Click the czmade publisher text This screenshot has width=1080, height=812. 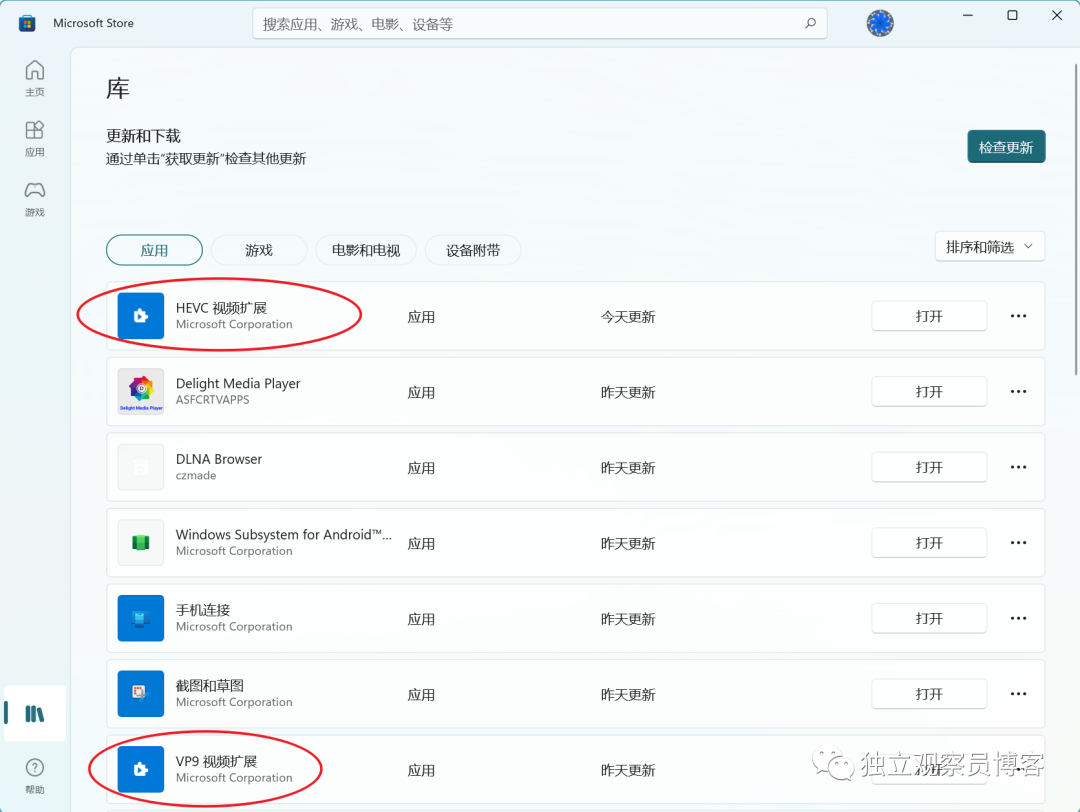pyautogui.click(x=196, y=476)
